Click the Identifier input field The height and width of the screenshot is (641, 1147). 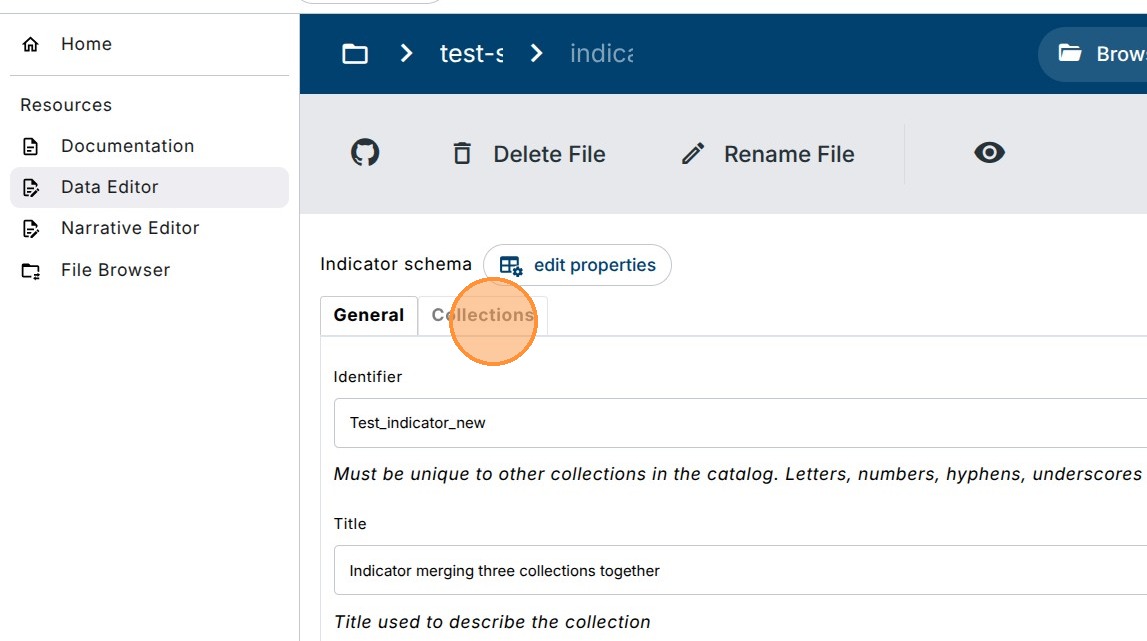tap(740, 423)
